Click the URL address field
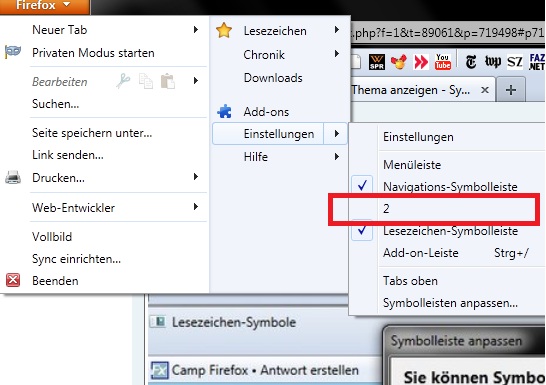This screenshot has width=546, height=385. tap(447, 33)
